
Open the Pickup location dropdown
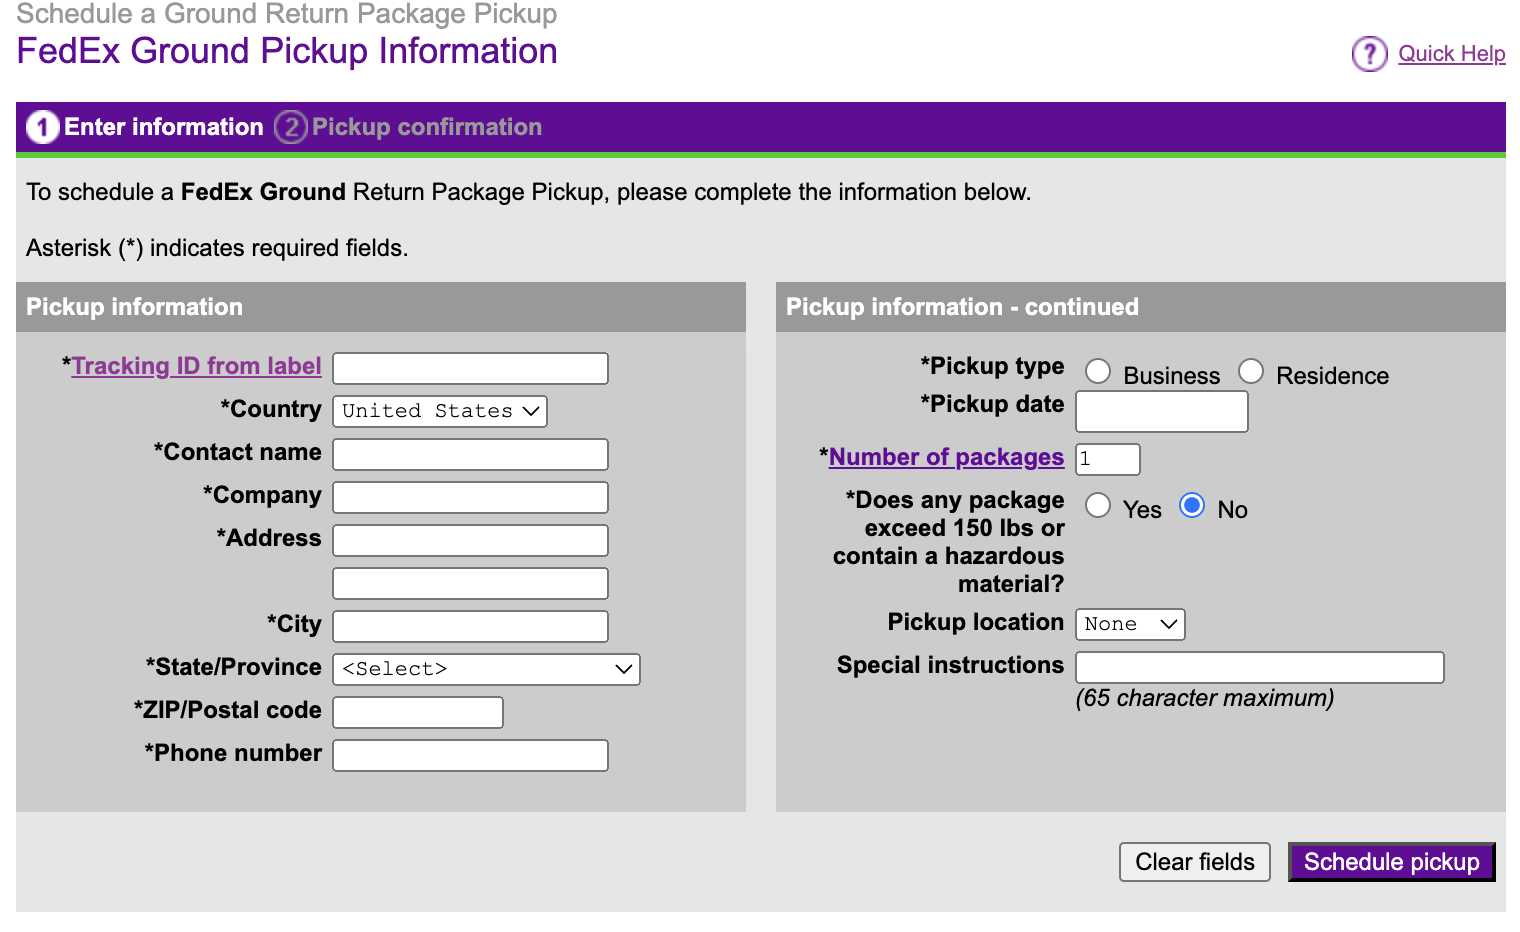[x=1130, y=624]
